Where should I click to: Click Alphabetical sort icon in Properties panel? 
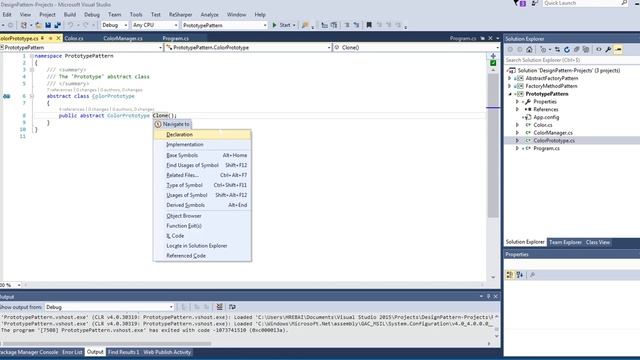(x=520, y=275)
